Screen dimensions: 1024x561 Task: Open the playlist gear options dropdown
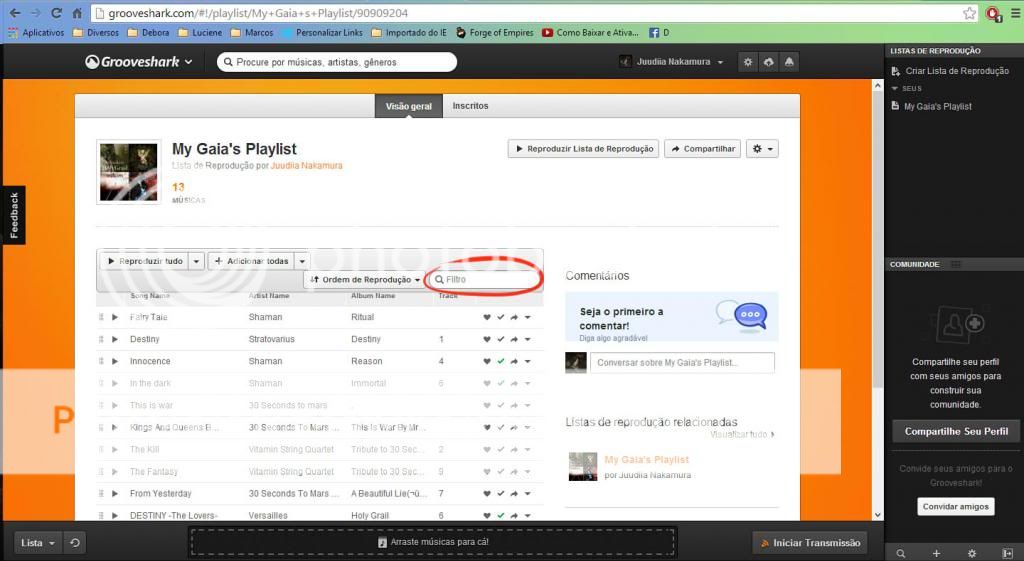click(x=763, y=149)
